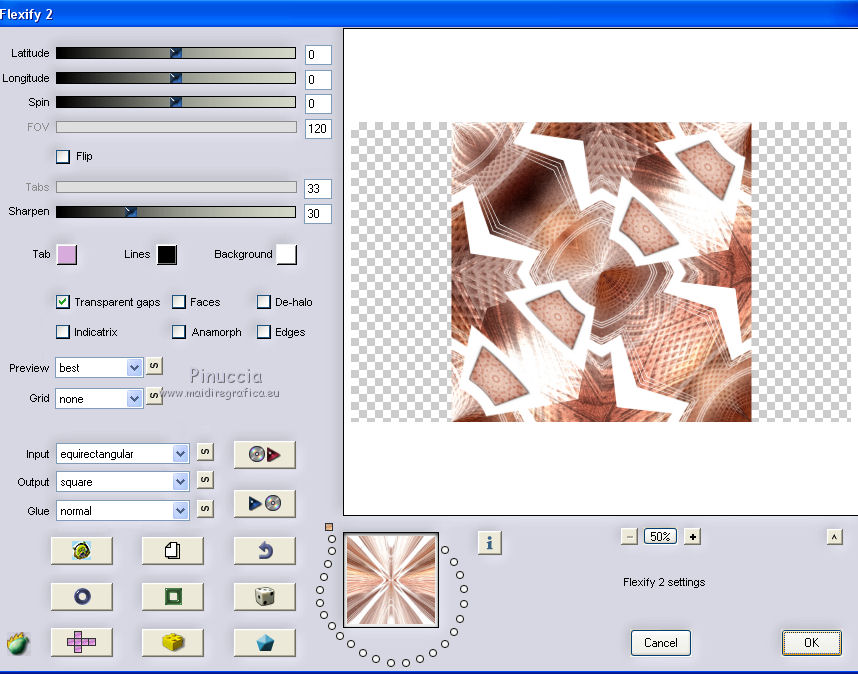The height and width of the screenshot is (674, 858).
Task: Pick the black Lines color swatch
Action: coord(167,255)
